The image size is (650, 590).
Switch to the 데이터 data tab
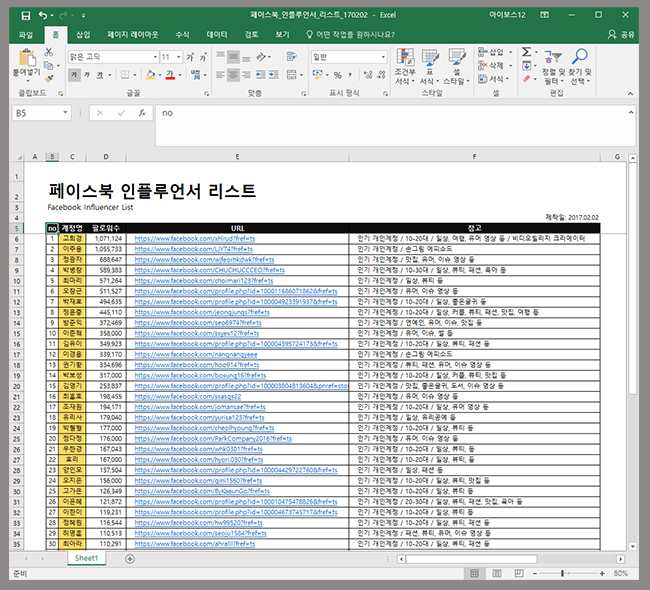(x=217, y=34)
